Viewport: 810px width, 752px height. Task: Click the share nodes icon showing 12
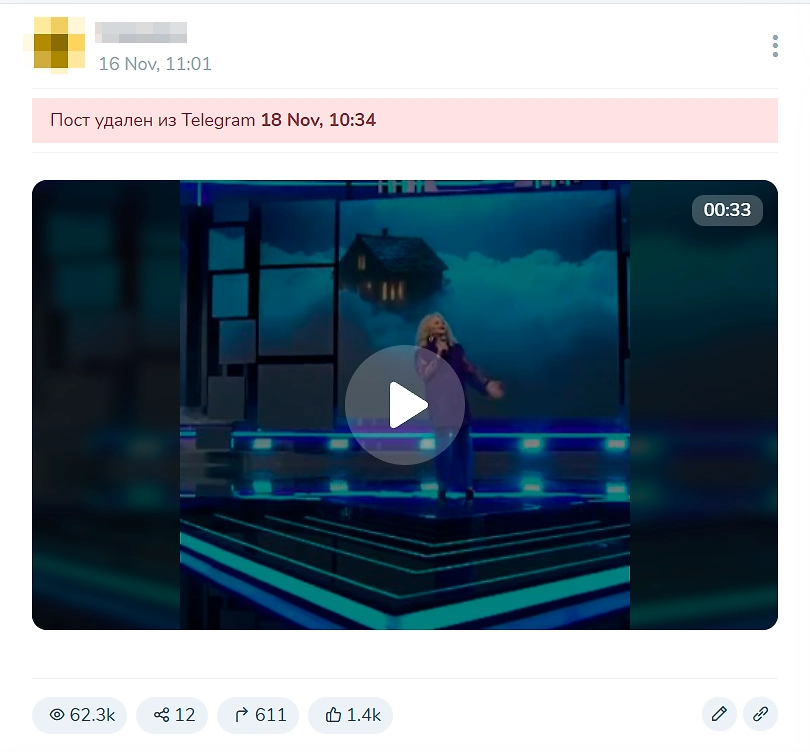pos(162,715)
